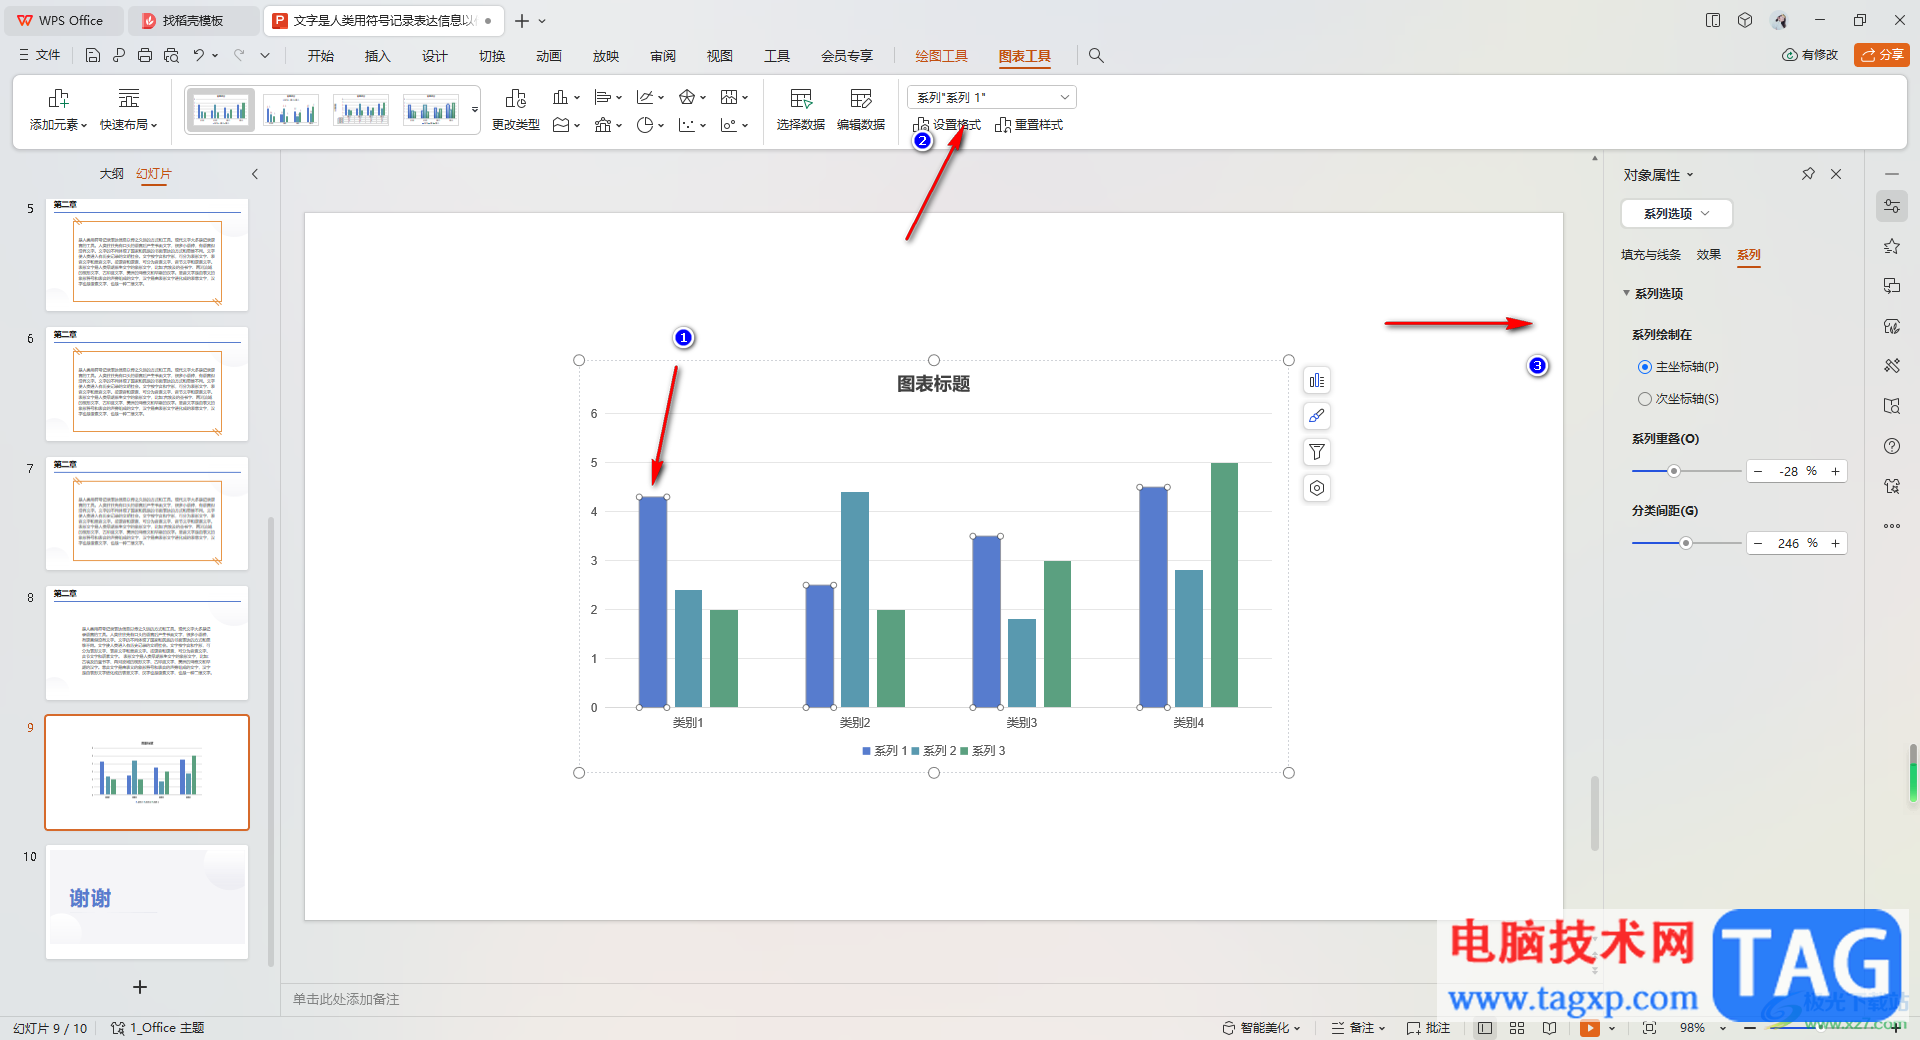Click fit-to-window icon in status bar

[1649, 1028]
